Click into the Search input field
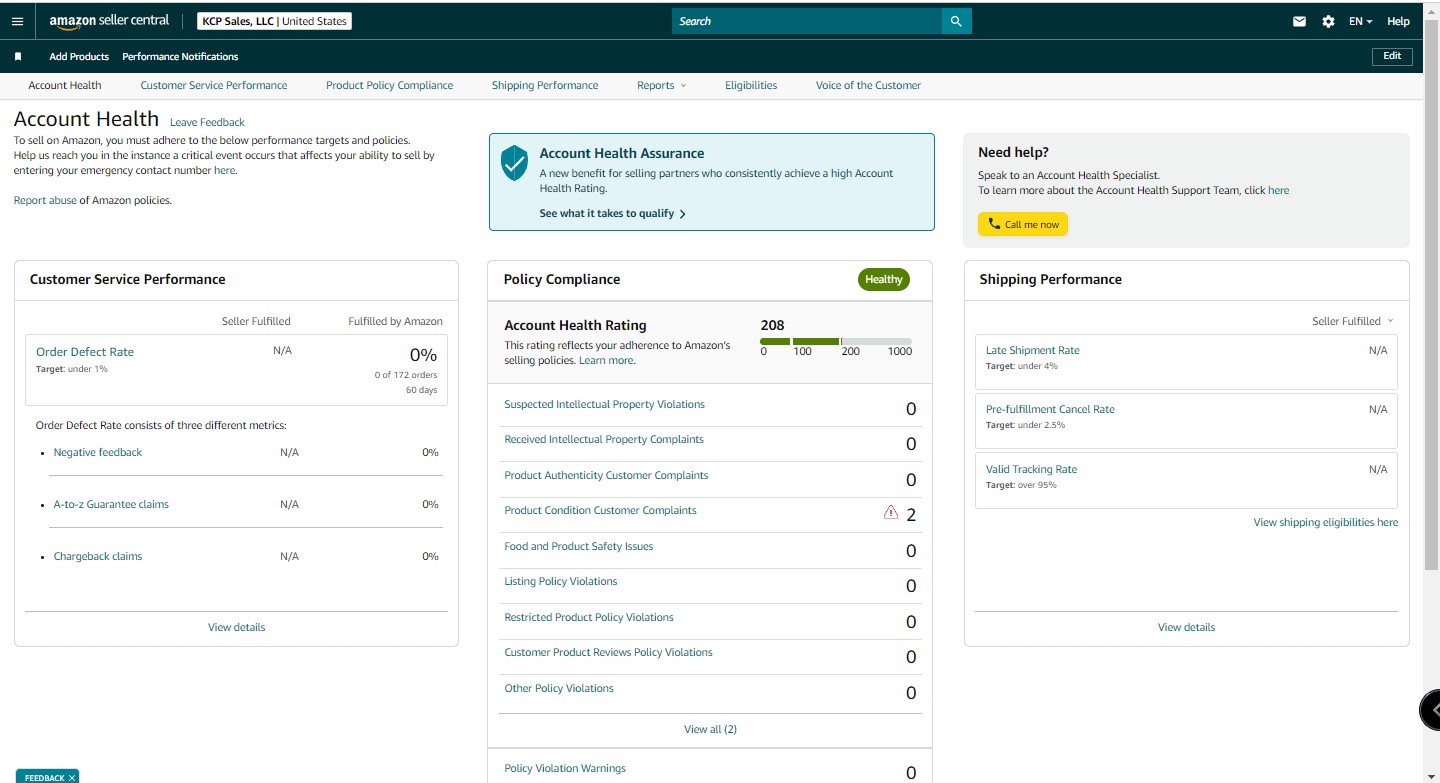1440x783 pixels. click(806, 21)
